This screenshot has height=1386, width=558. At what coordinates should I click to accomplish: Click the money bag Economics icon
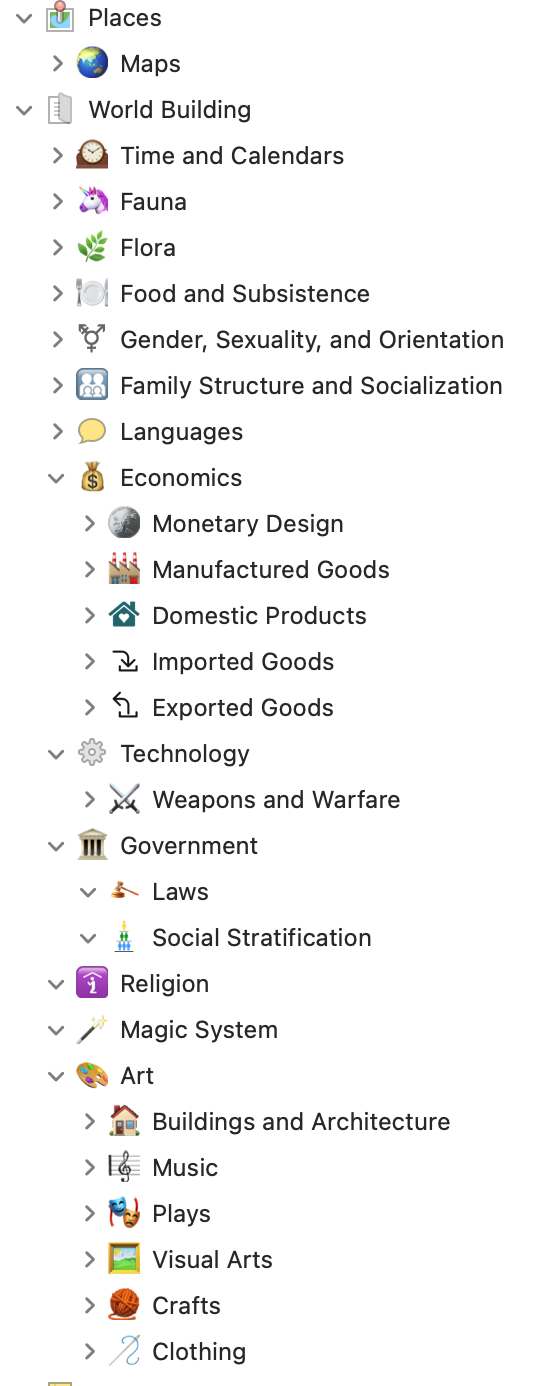[x=92, y=478]
